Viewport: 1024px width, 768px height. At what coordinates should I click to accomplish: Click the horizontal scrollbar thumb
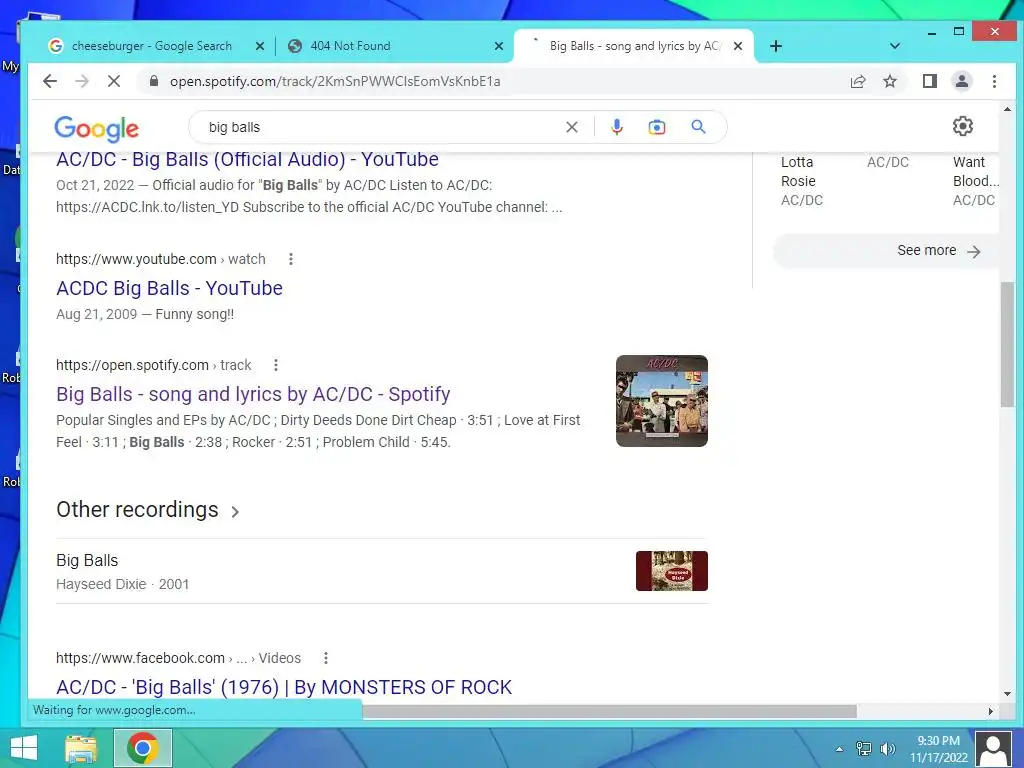(x=609, y=711)
